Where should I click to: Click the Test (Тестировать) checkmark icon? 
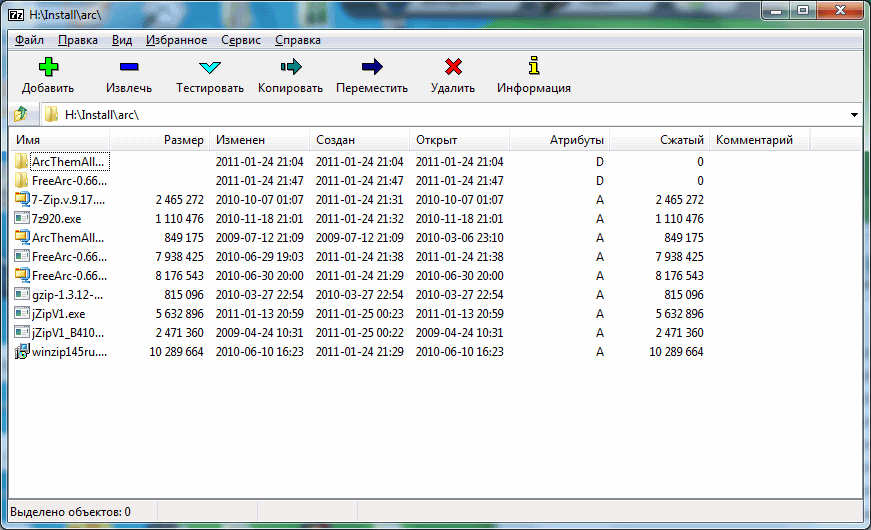210,67
